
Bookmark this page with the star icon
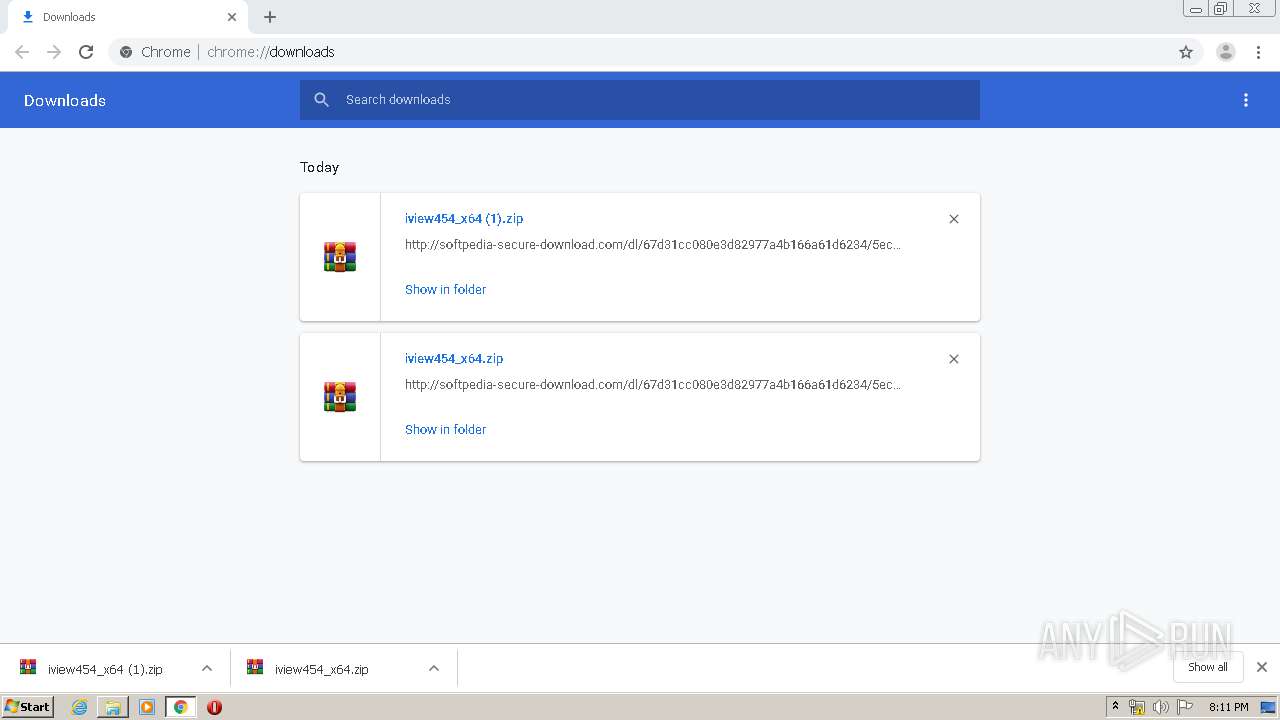[x=1186, y=52]
